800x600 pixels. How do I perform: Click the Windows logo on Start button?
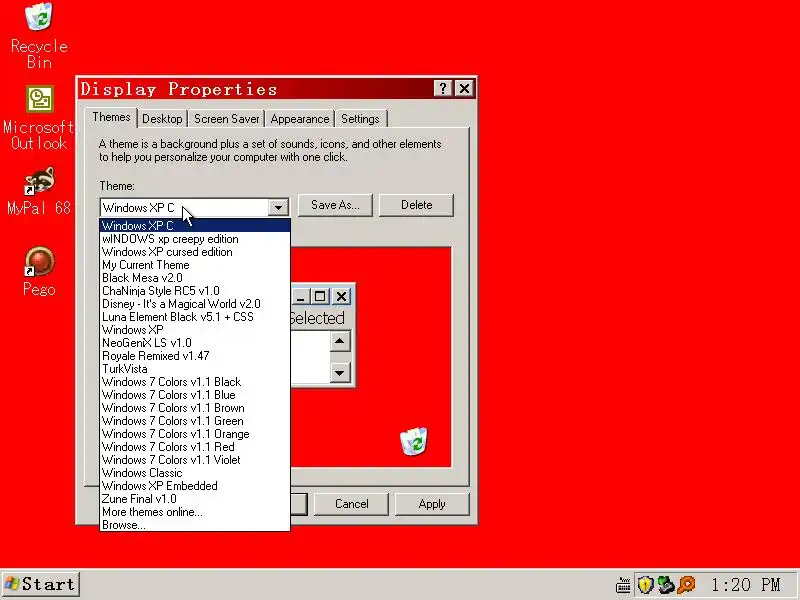[x=12, y=584]
